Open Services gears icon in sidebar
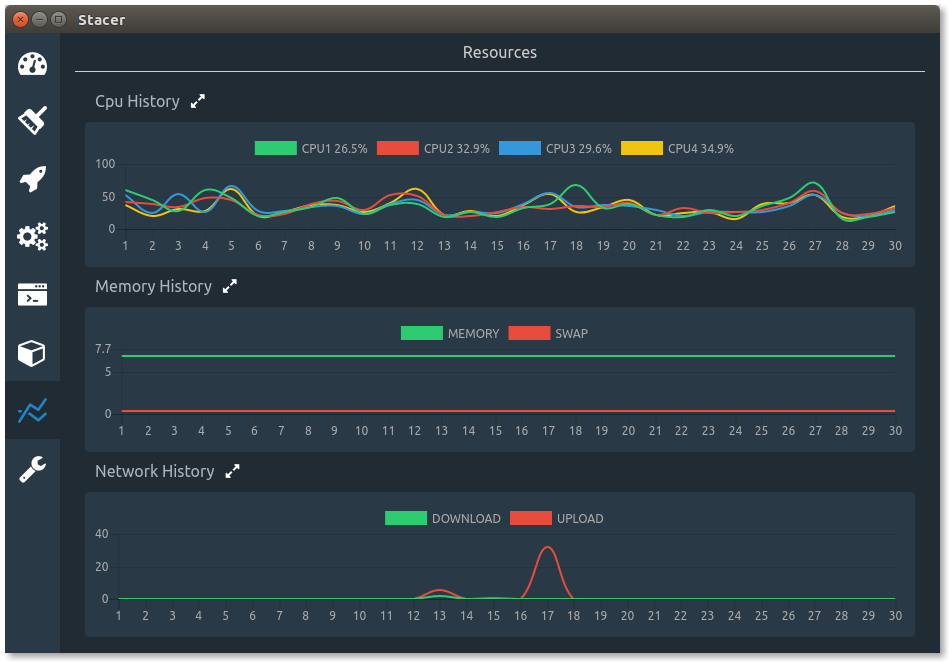Image resolution: width=949 pixels, height=662 pixels. click(33, 236)
